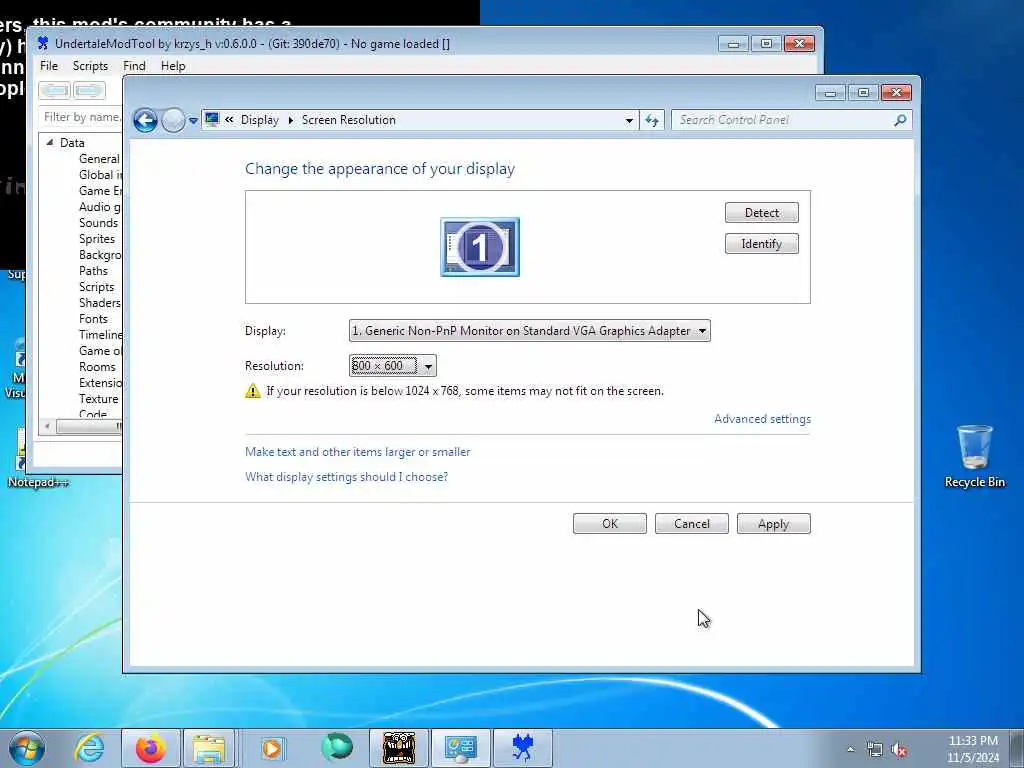Select Scripts in UndertaleModTool tree
1024x768 pixels.
click(97, 287)
